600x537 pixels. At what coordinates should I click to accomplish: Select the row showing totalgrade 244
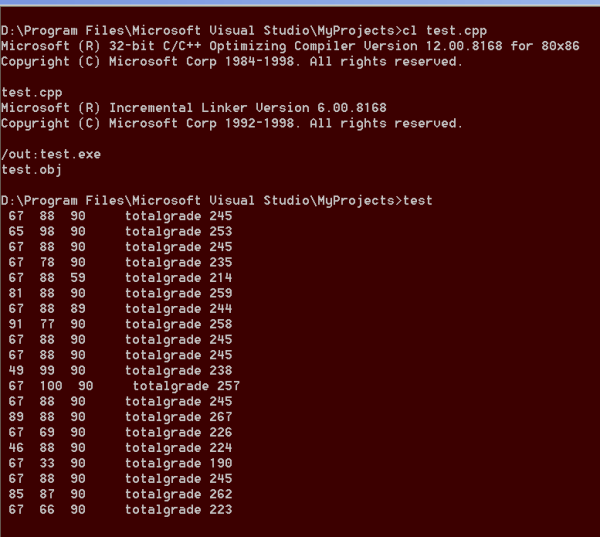point(120,309)
